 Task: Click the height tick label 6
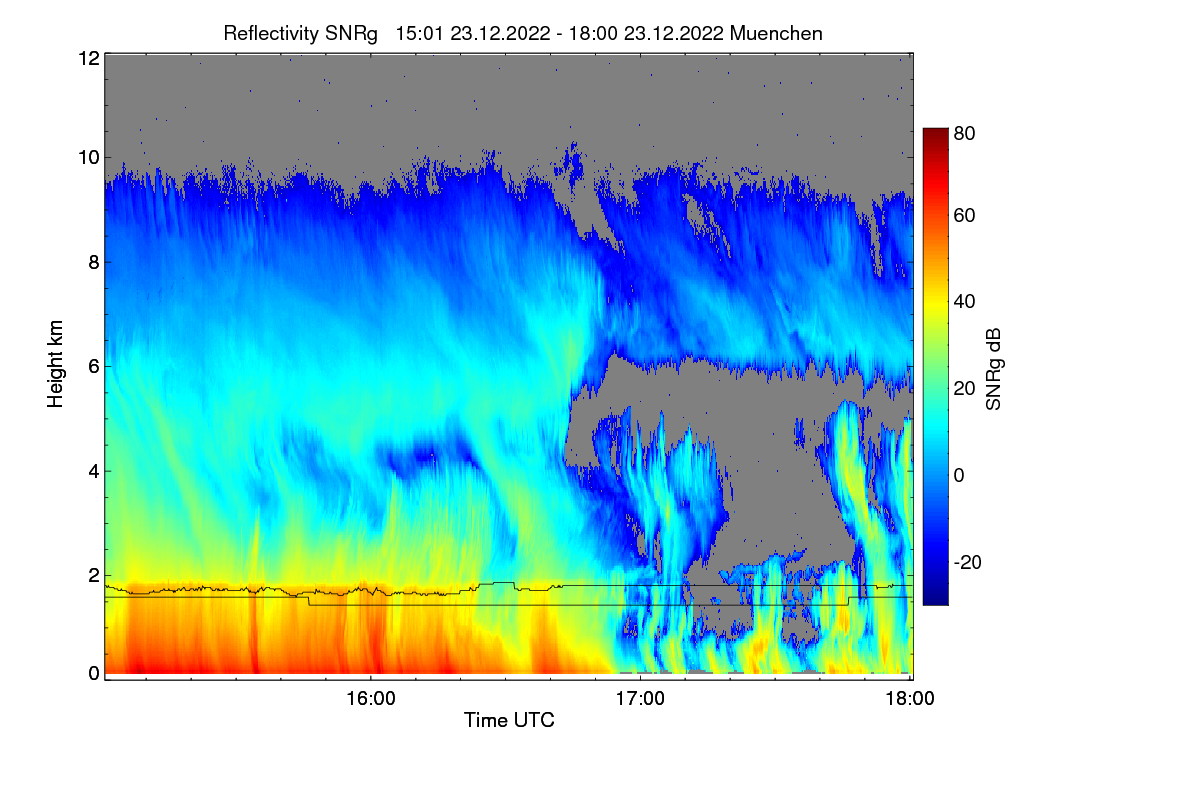tap(93, 367)
